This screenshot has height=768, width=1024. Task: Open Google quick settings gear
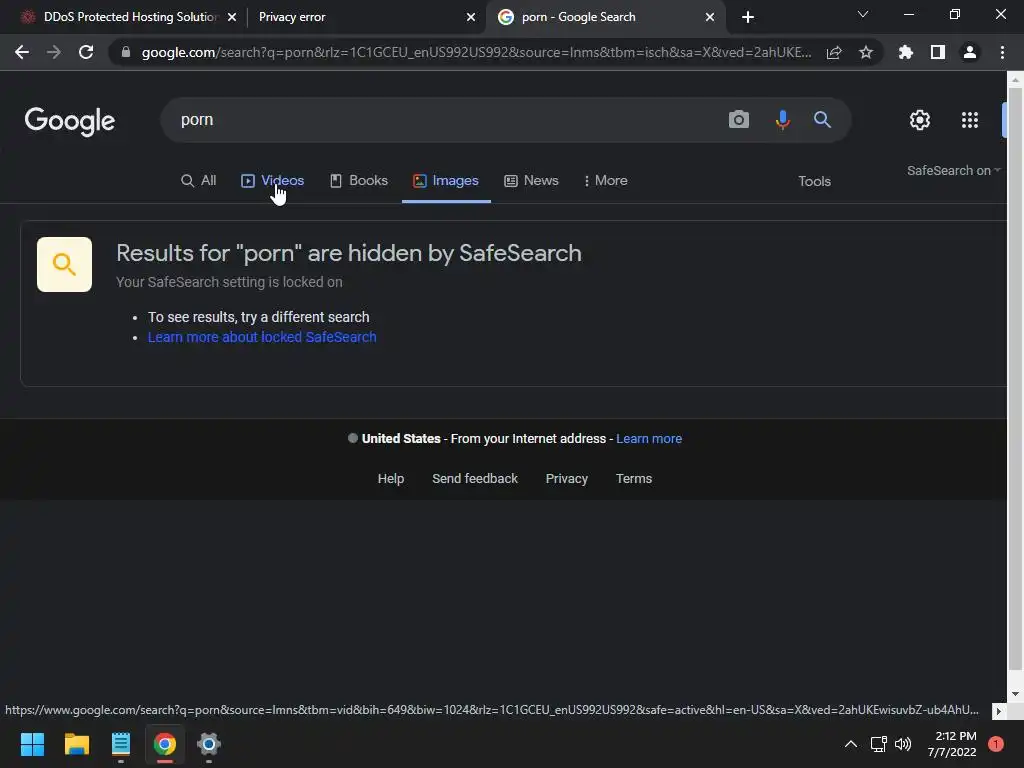click(x=920, y=120)
